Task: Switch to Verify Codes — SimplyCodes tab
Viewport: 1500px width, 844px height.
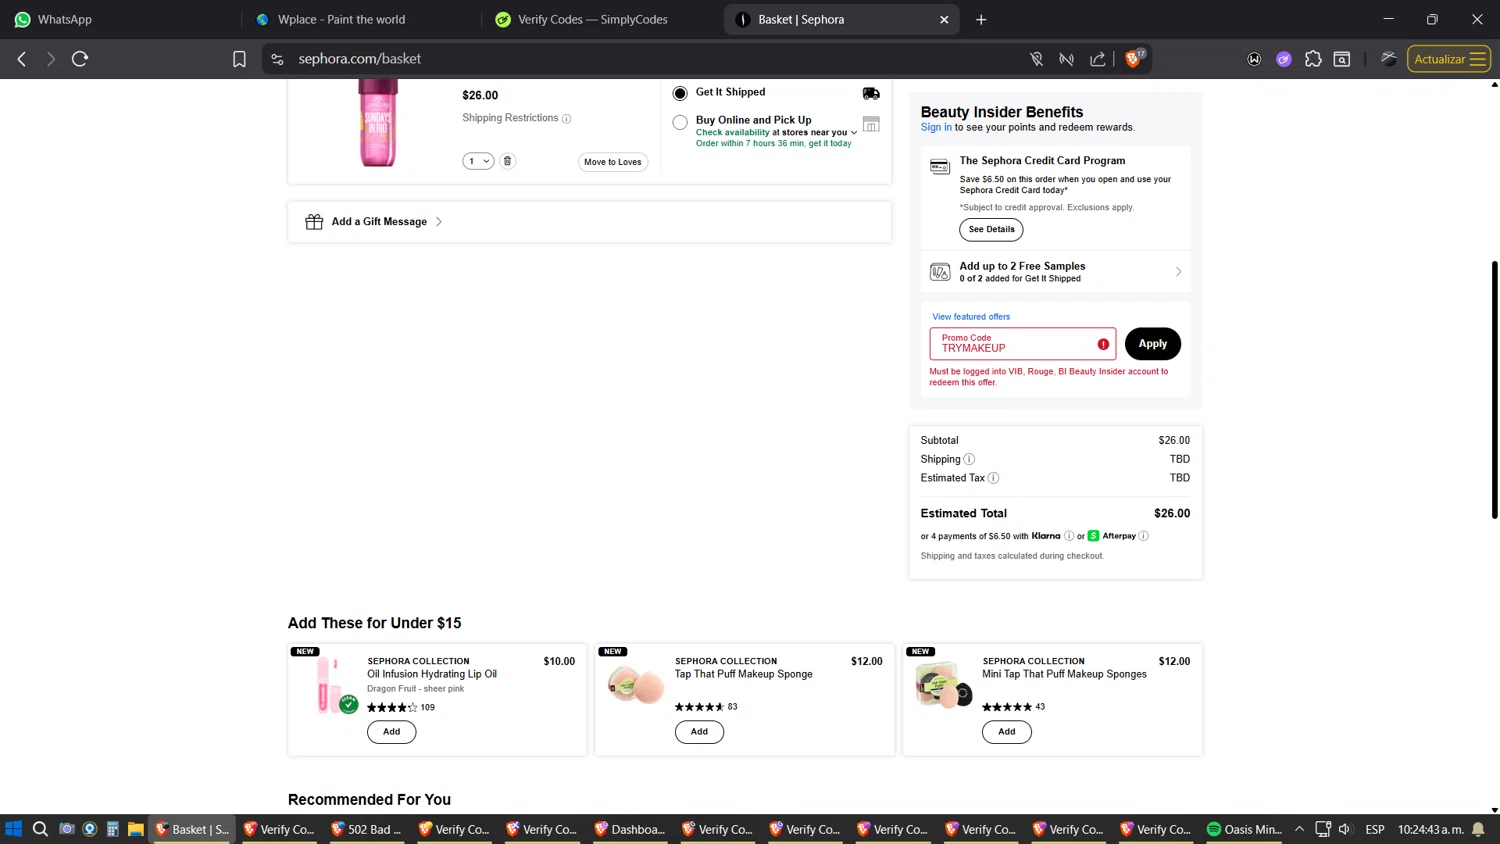Action: [x=600, y=19]
